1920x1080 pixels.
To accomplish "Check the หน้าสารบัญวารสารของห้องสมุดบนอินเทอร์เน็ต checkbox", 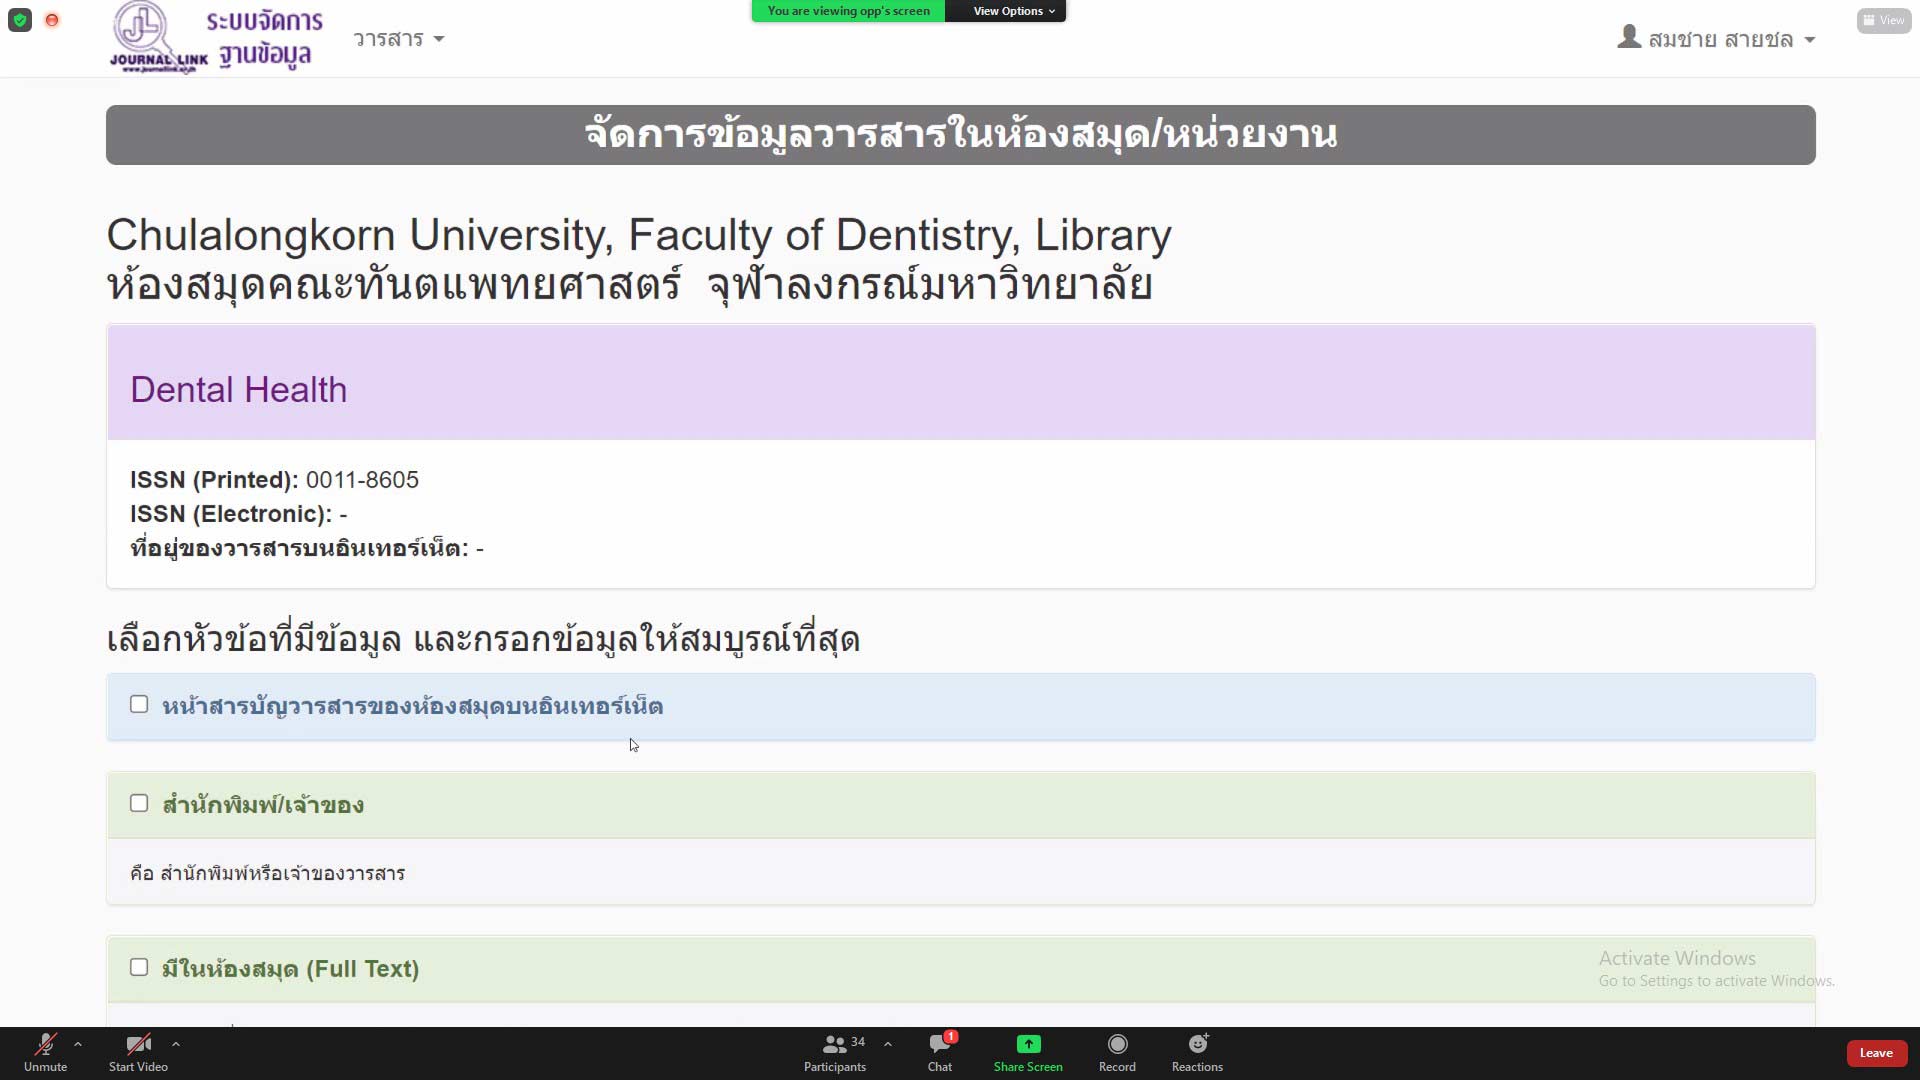I will (x=139, y=705).
